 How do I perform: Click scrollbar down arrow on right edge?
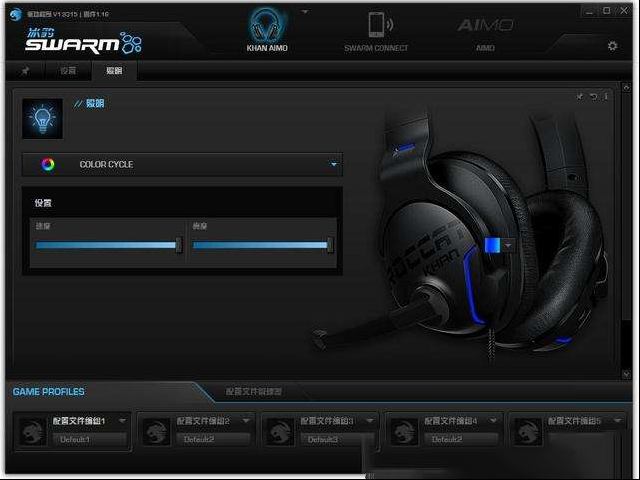(x=626, y=374)
